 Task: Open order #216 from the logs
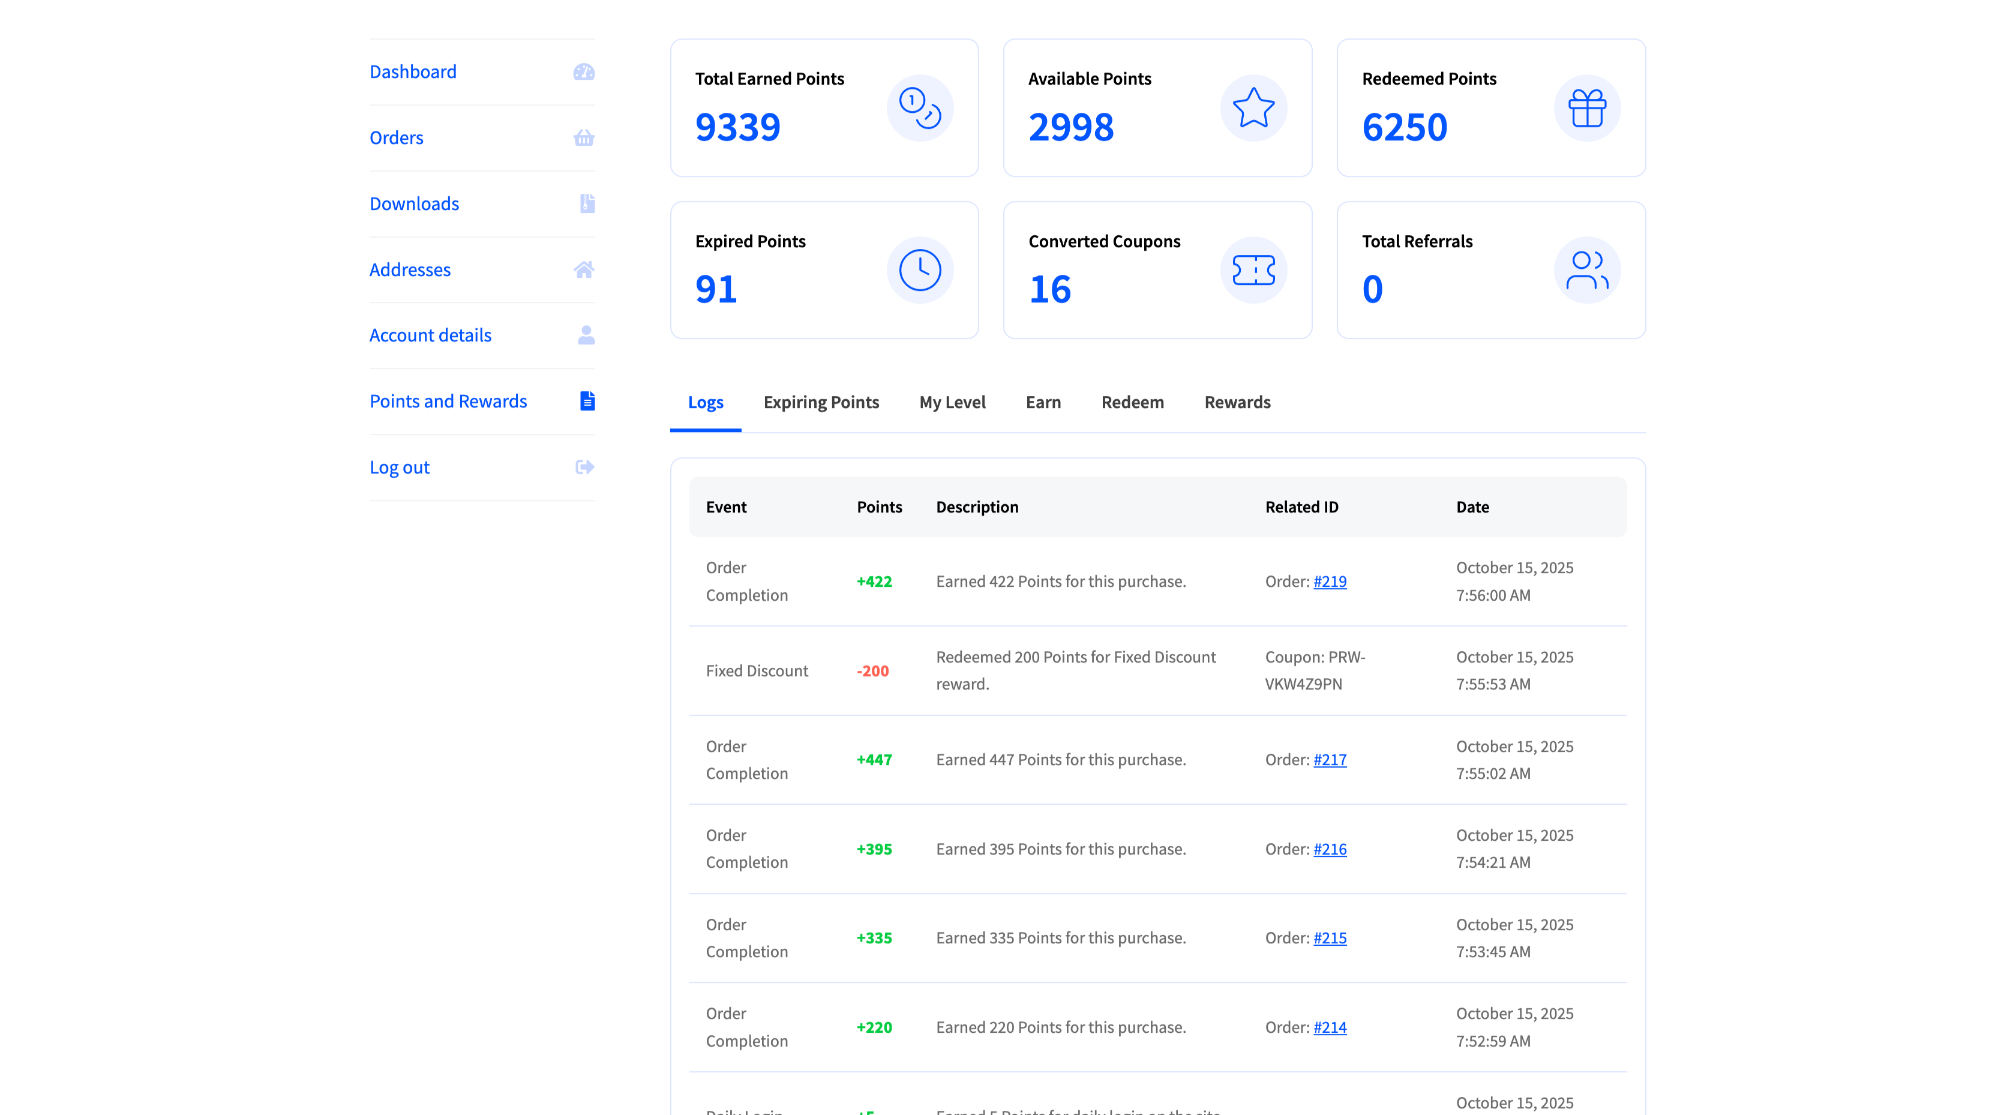click(x=1330, y=849)
